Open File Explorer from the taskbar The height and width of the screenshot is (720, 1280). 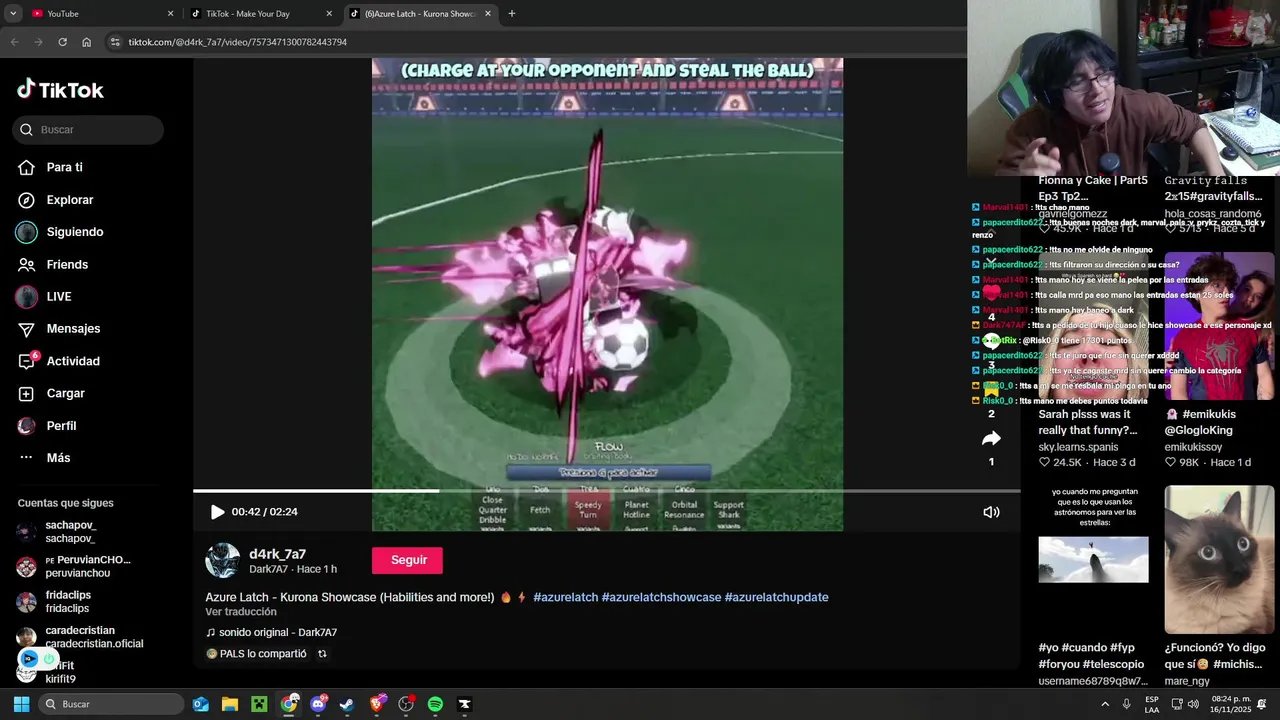click(x=230, y=704)
